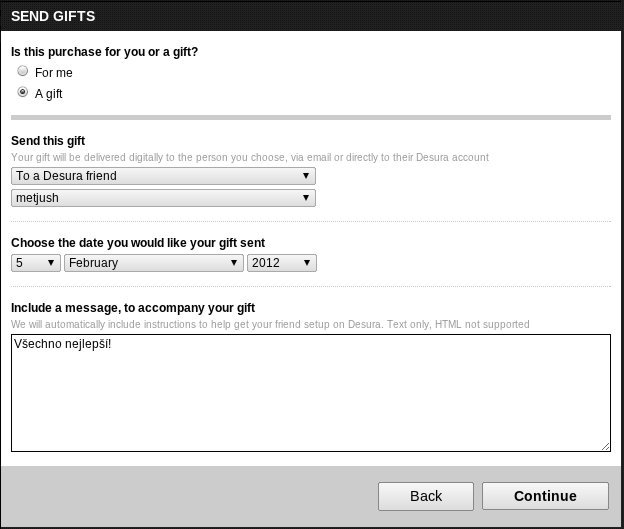Select the "For me" radio button
The height and width of the screenshot is (529, 624).
click(23, 72)
